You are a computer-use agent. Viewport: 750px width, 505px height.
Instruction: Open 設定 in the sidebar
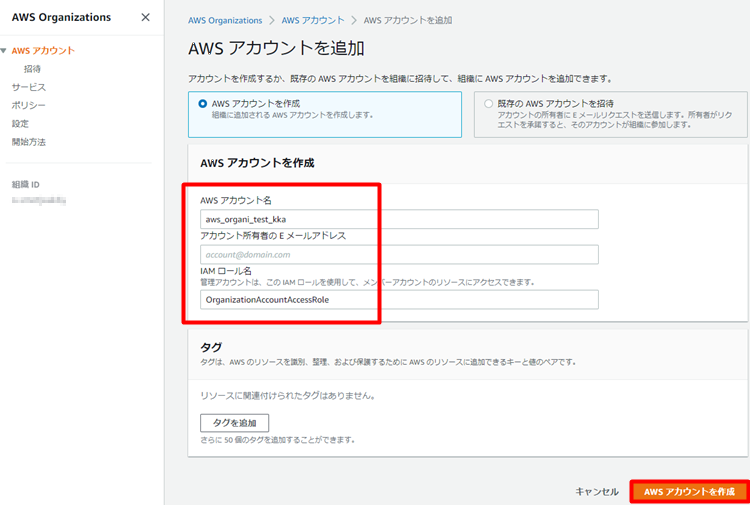pyautogui.click(x=20, y=123)
